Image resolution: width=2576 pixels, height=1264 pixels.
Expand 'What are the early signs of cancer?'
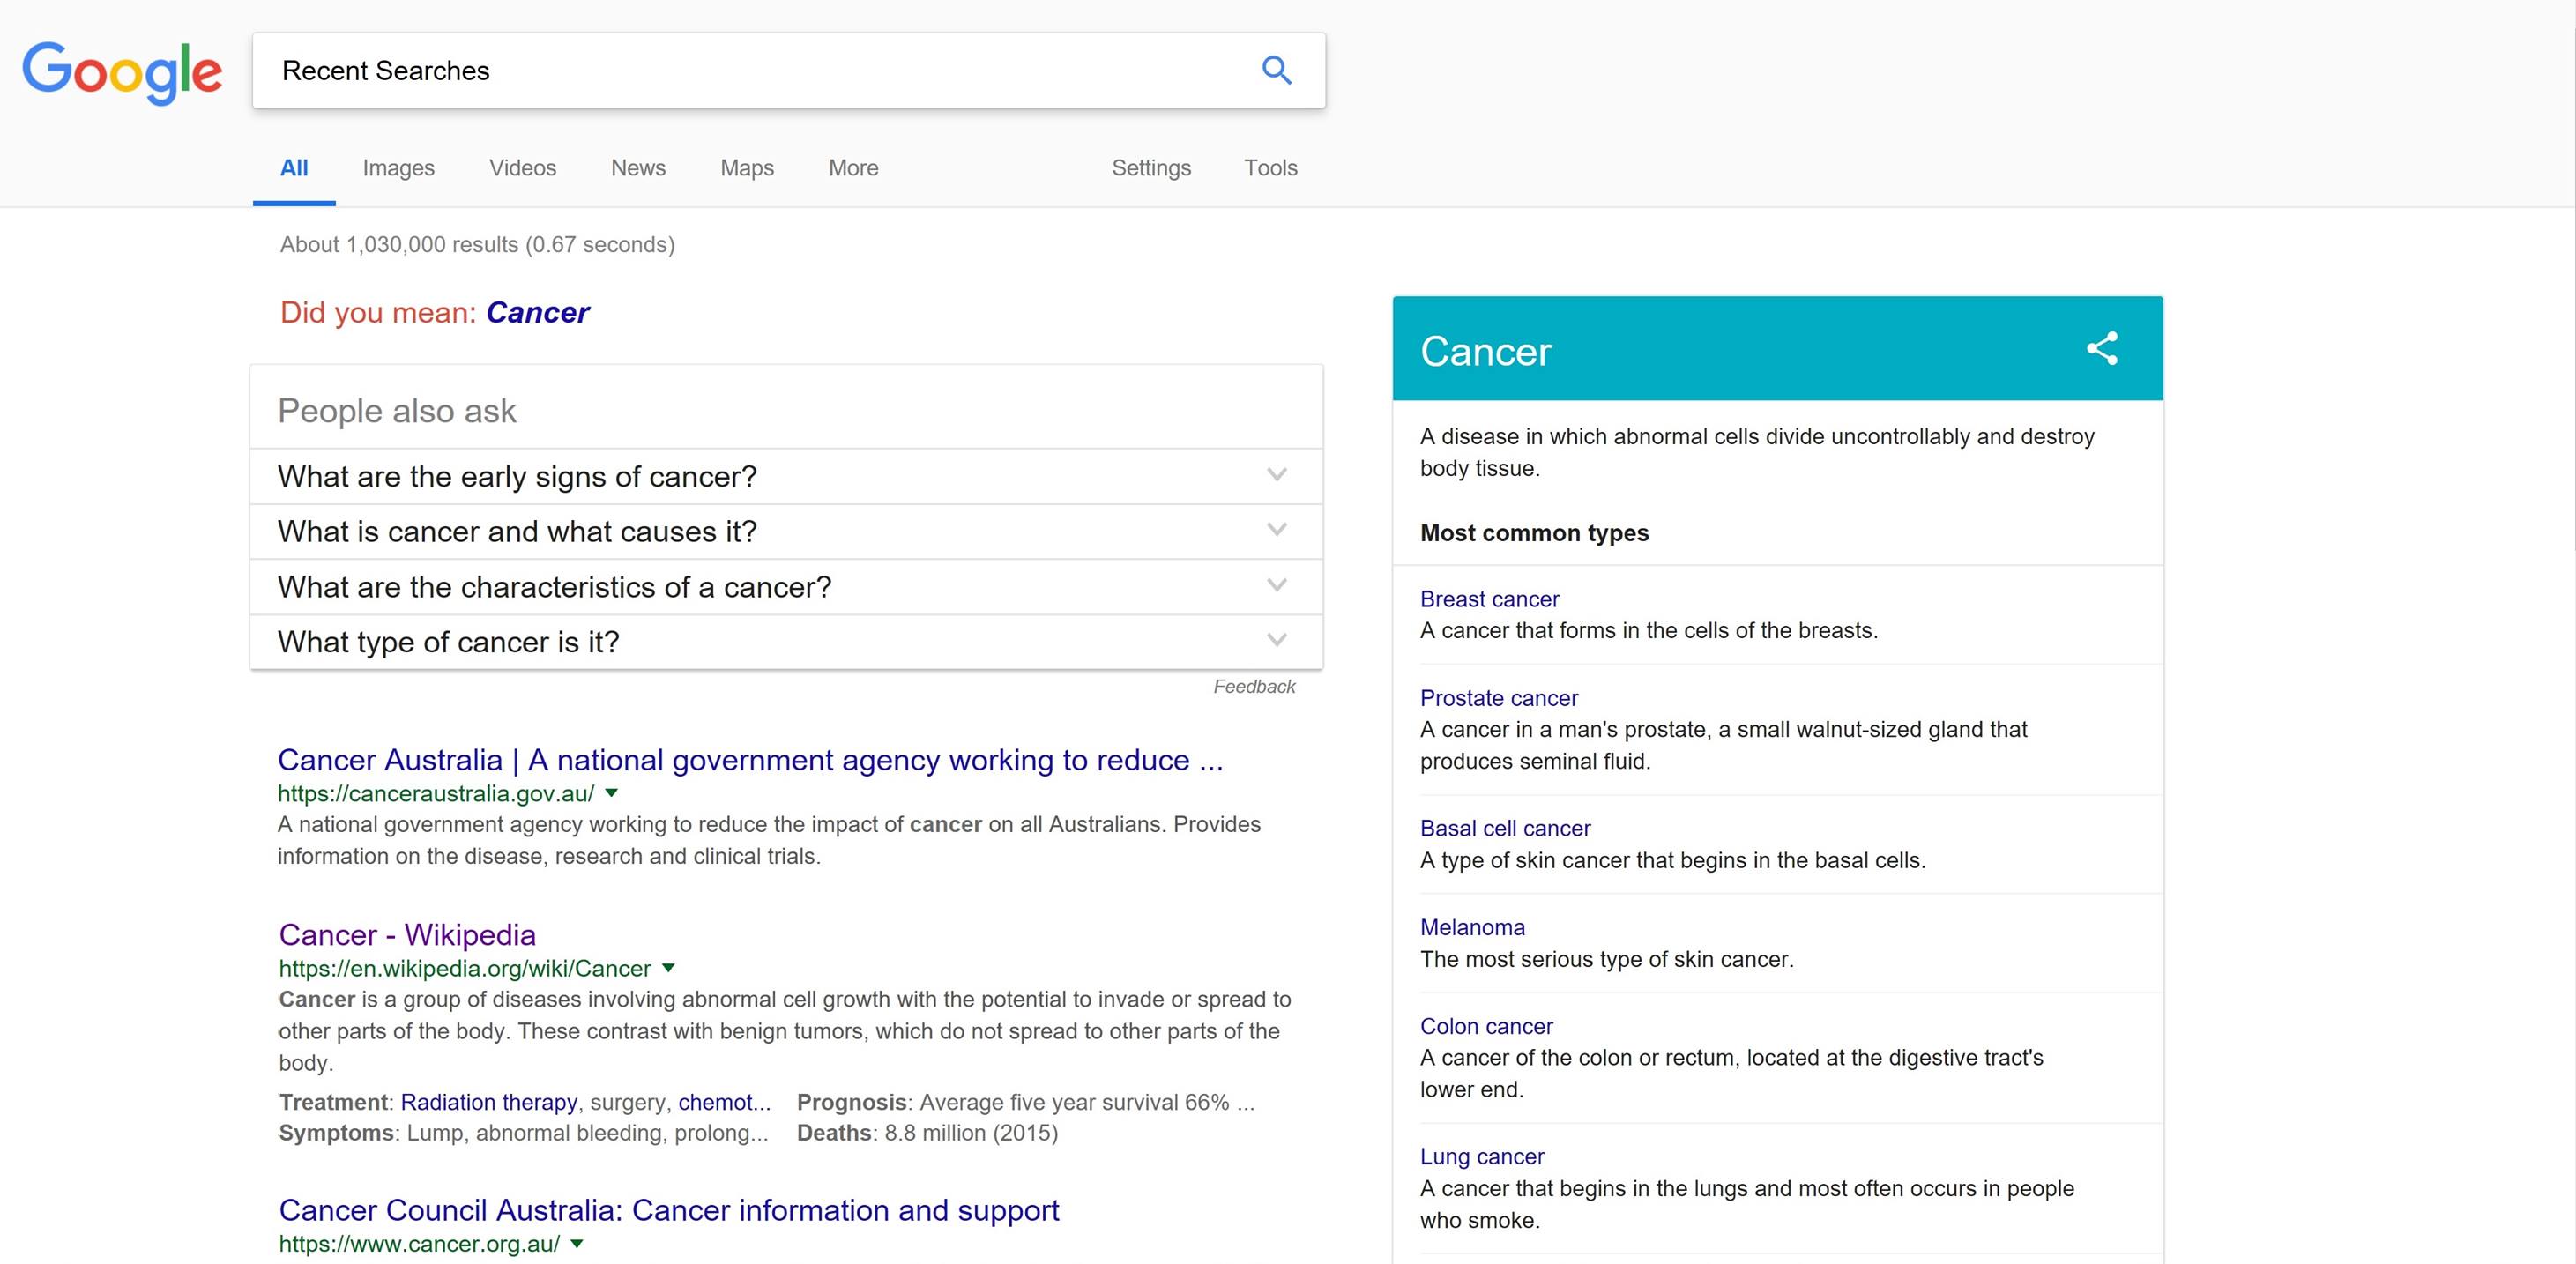[786, 476]
